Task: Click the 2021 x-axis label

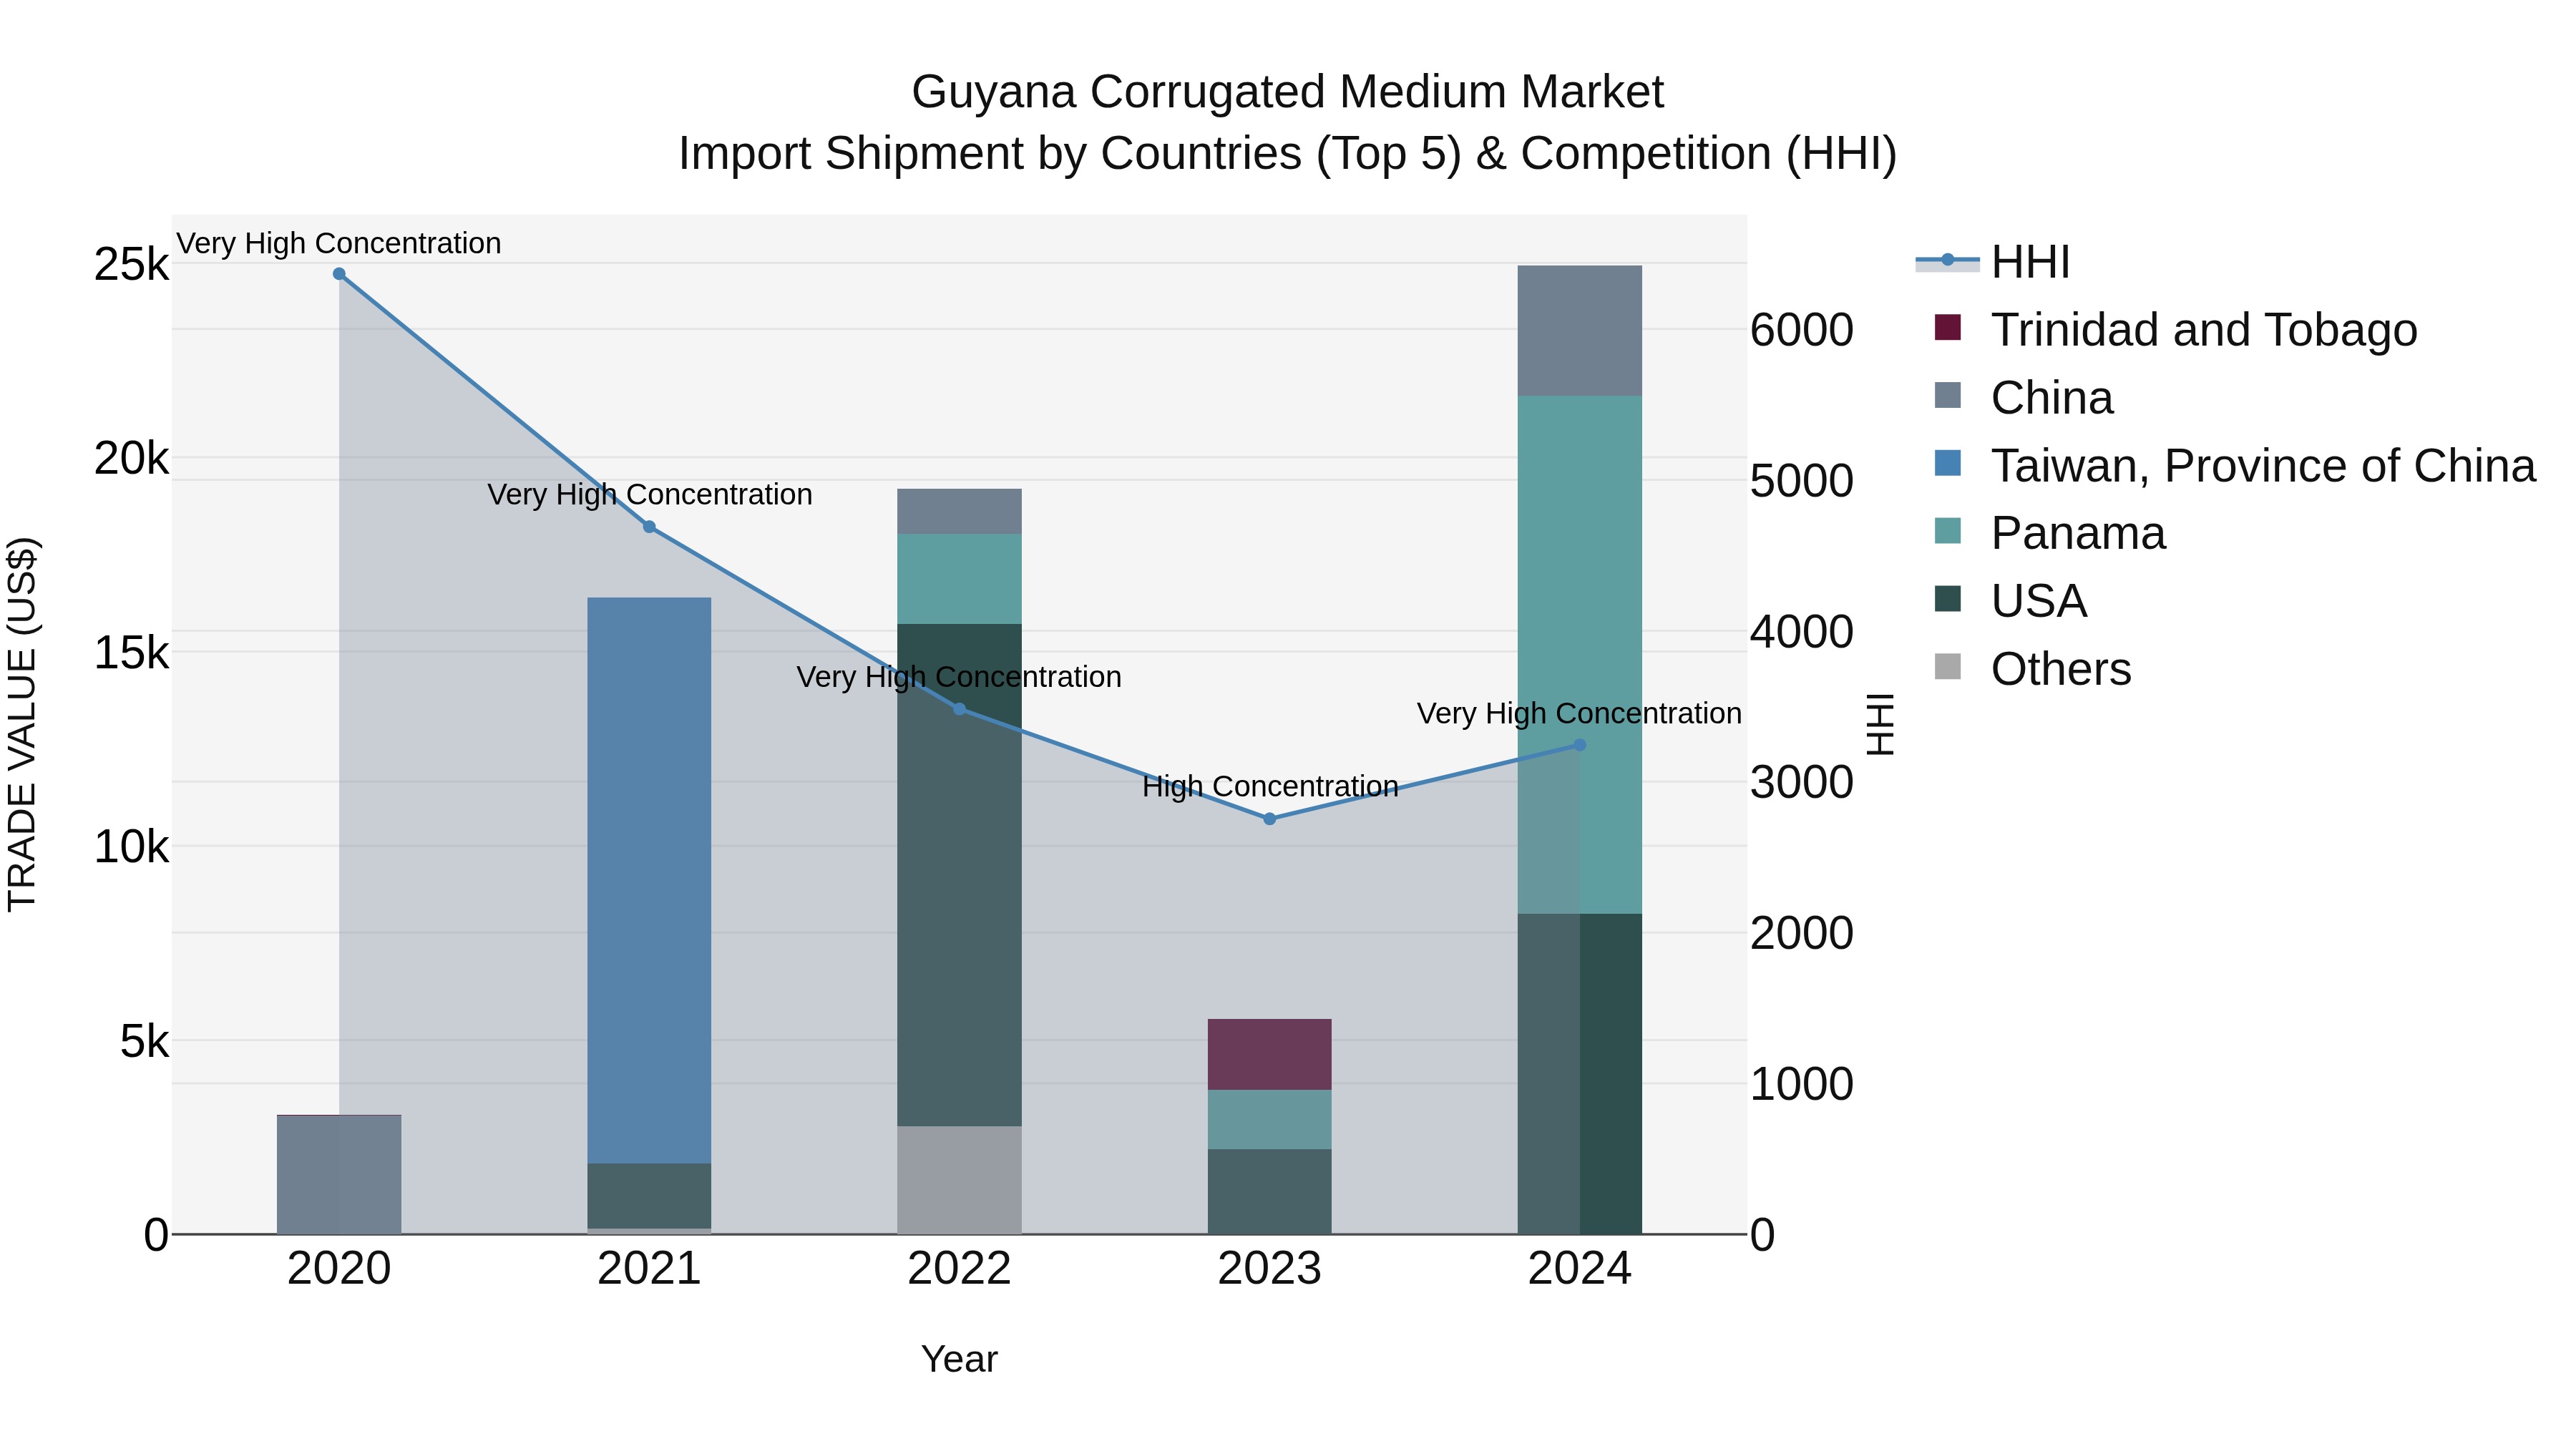Action: 649,1269
